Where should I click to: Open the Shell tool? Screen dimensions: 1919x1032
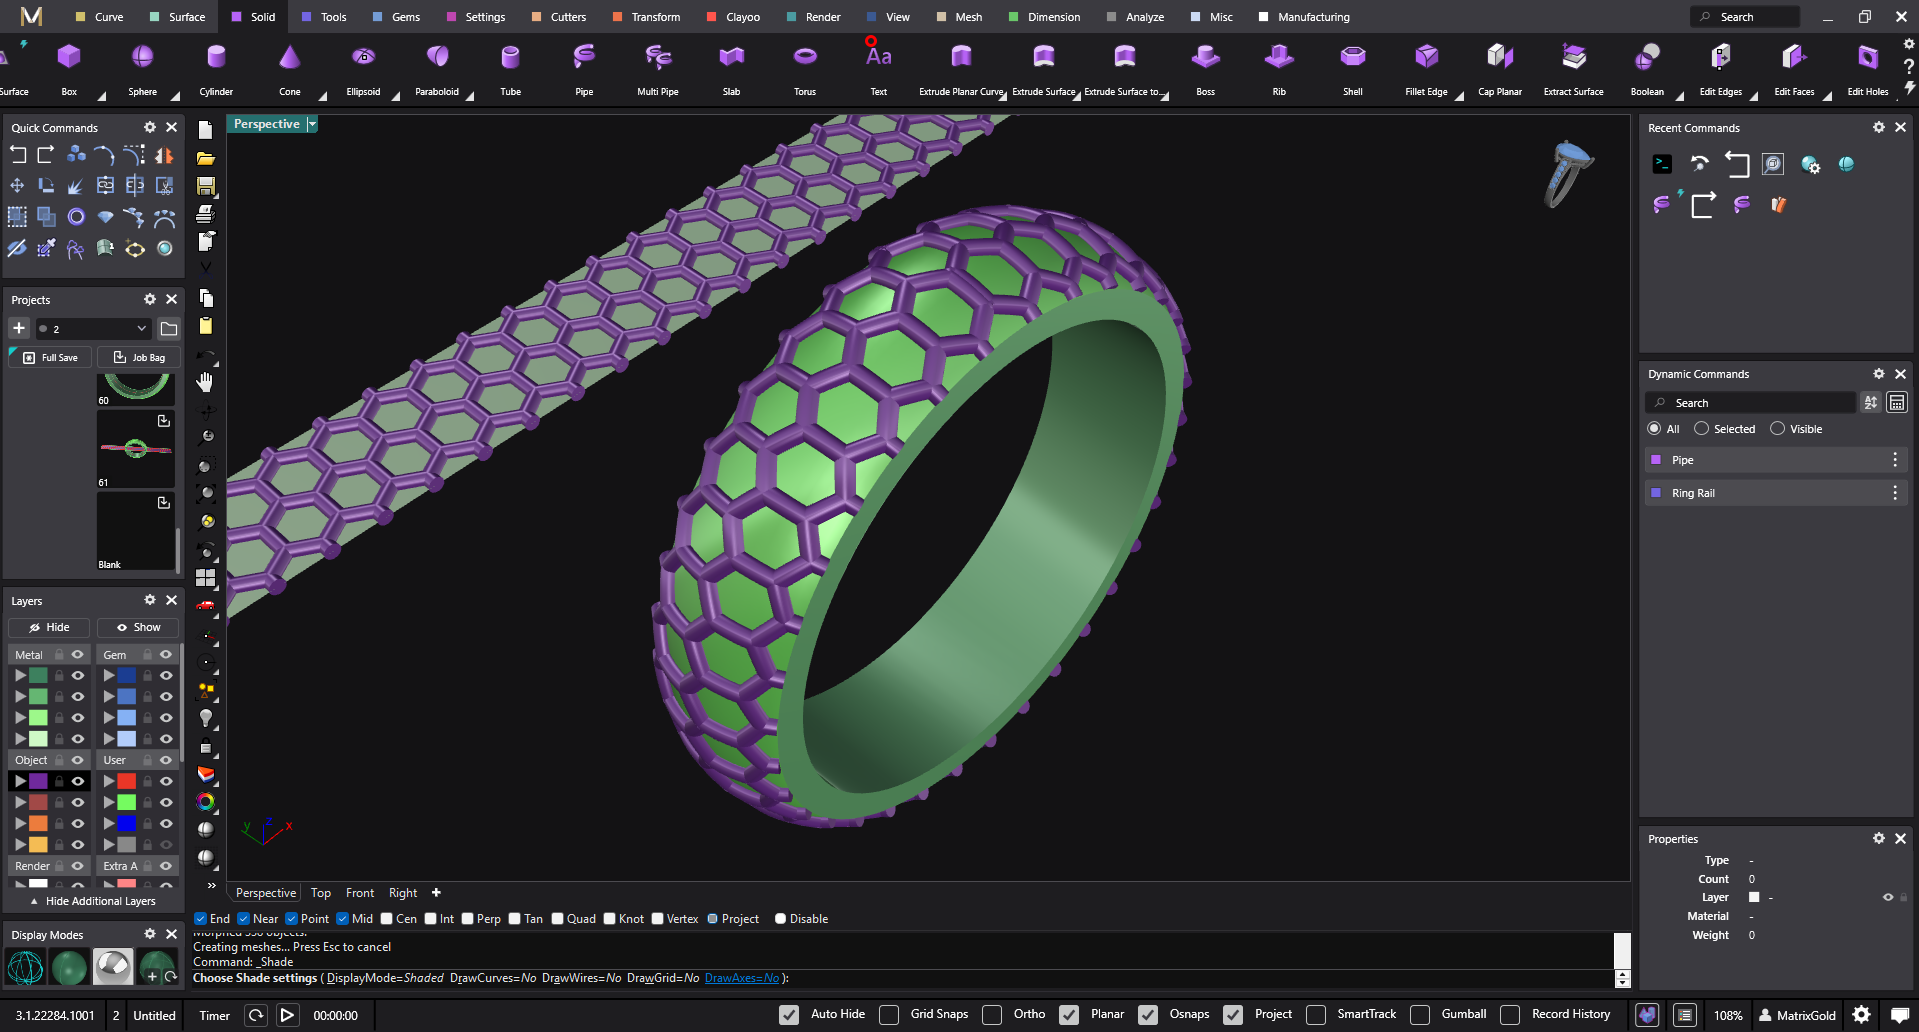(x=1352, y=58)
